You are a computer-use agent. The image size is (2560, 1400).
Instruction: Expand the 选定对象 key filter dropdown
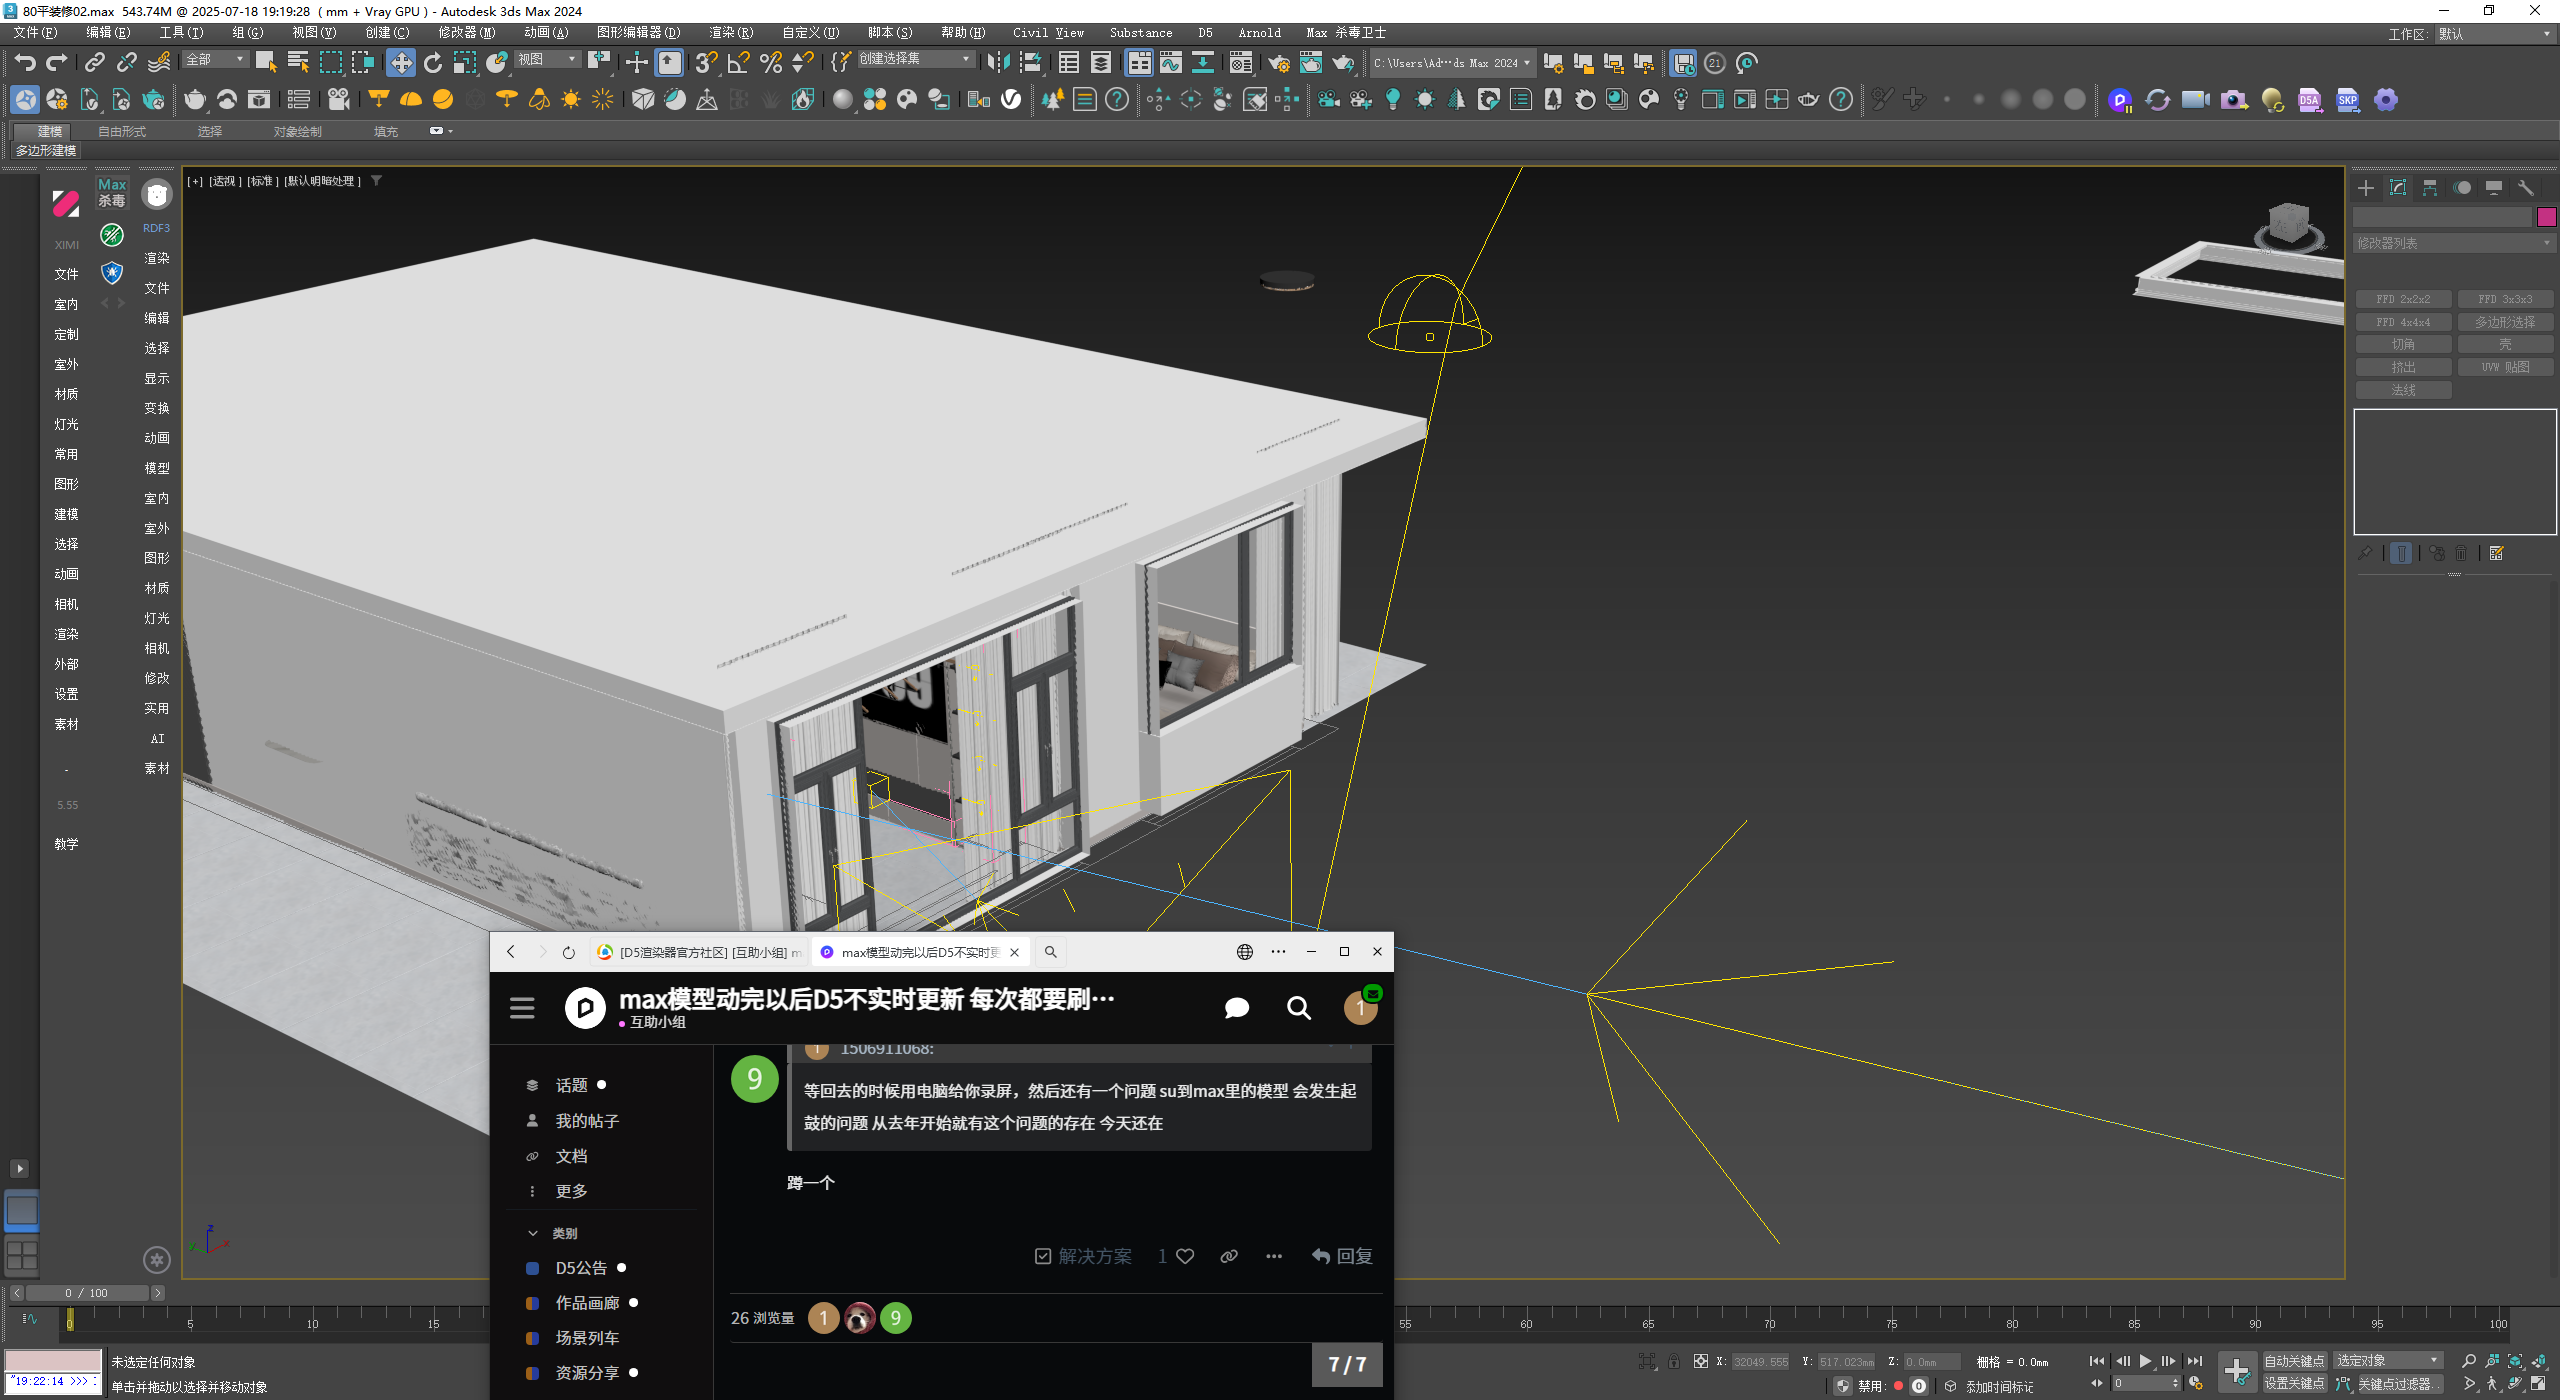click(x=2388, y=1361)
